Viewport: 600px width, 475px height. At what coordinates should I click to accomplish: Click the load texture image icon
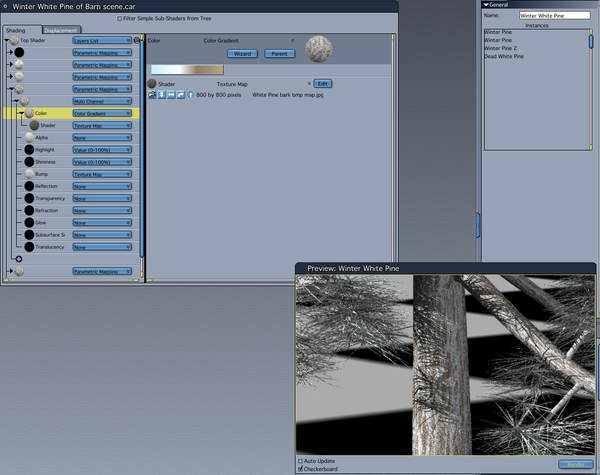click(152, 95)
